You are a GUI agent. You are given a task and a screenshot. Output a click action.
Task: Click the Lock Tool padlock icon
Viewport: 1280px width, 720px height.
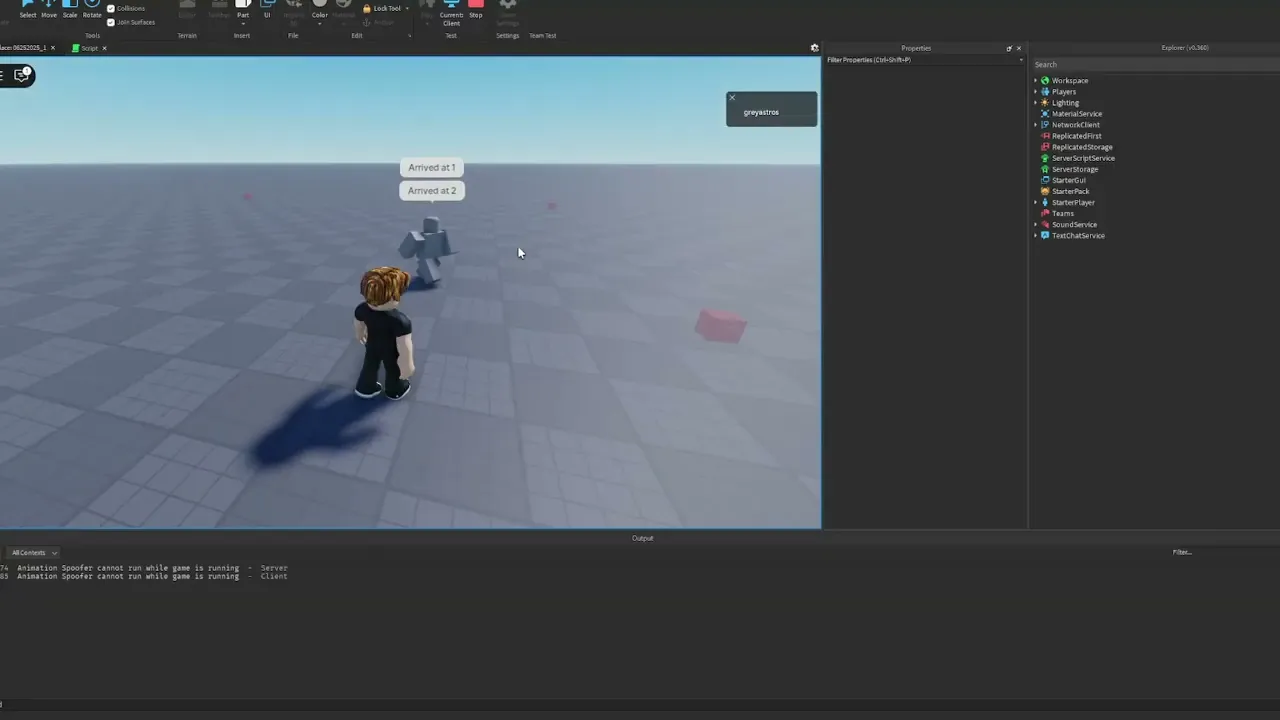pyautogui.click(x=367, y=8)
